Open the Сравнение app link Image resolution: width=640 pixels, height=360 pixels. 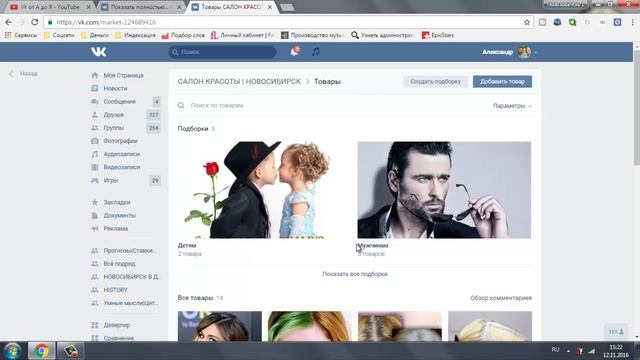(x=119, y=338)
